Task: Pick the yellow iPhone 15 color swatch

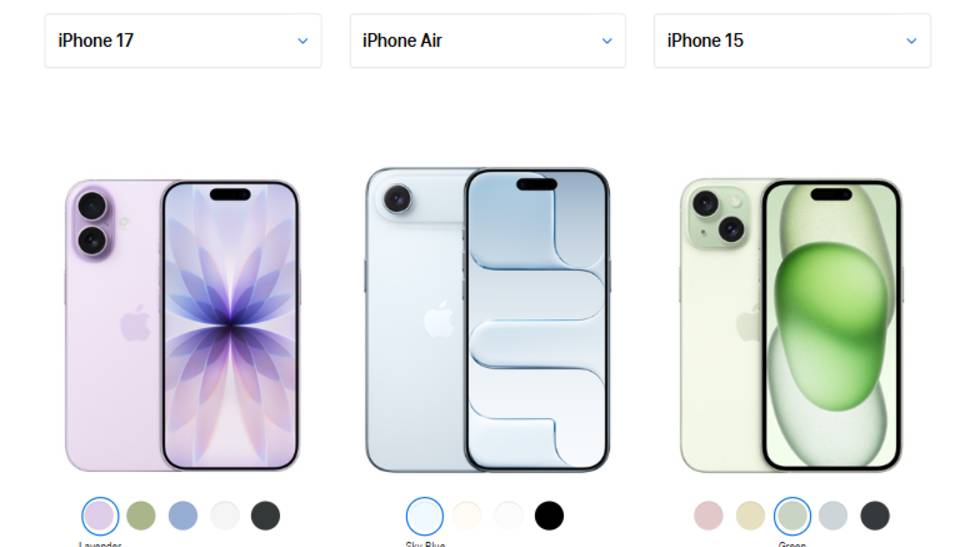Action: click(x=751, y=516)
